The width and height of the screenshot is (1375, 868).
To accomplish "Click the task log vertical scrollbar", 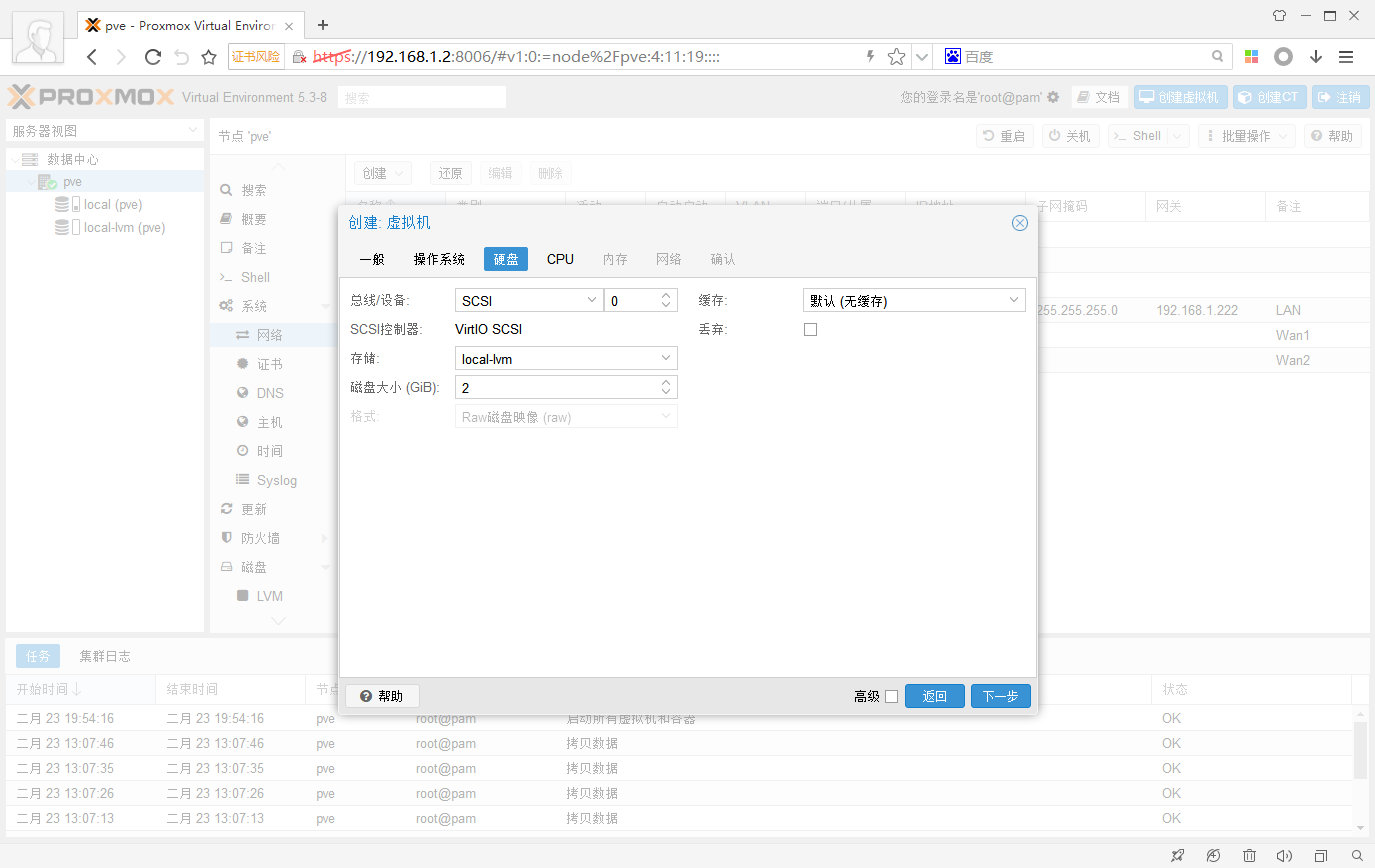I will (1360, 750).
